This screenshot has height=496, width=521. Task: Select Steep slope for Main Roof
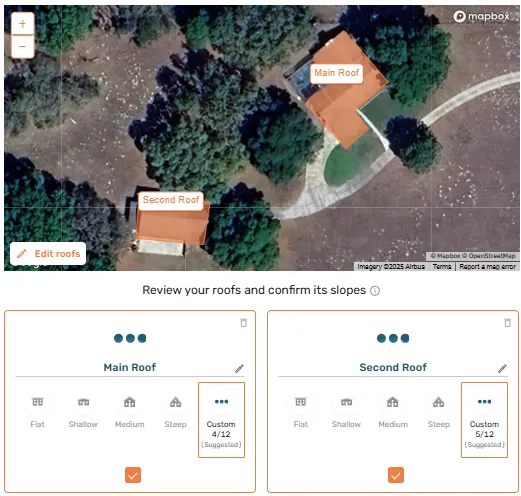[x=175, y=411]
